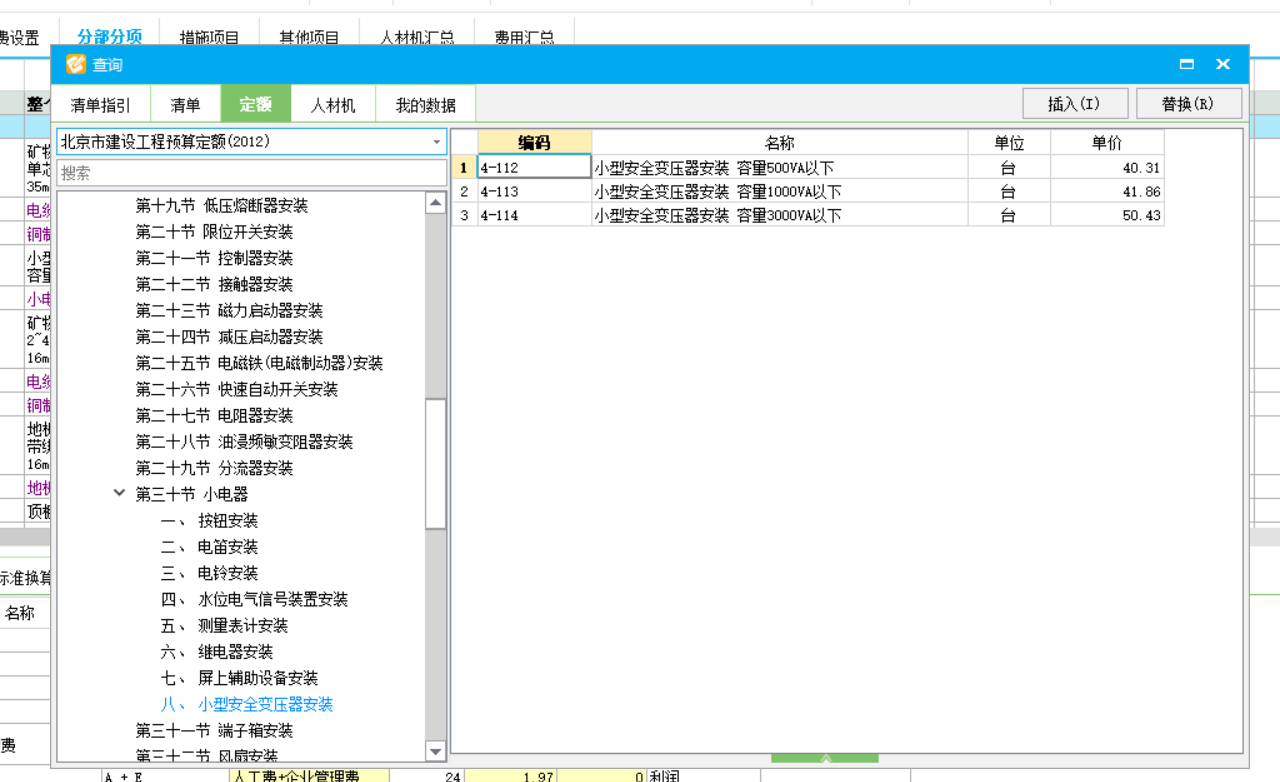Open 其他项目 tab in main window

[310, 37]
